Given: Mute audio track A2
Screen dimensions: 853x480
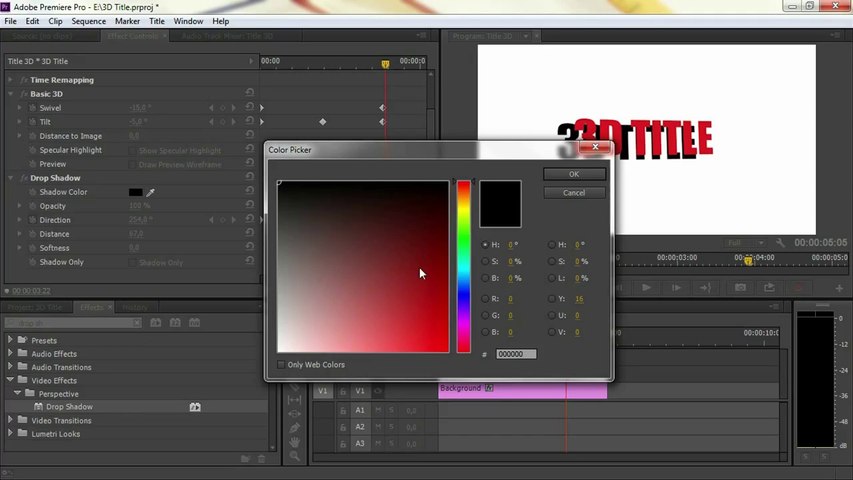Looking at the screenshot, I should tap(378, 427).
